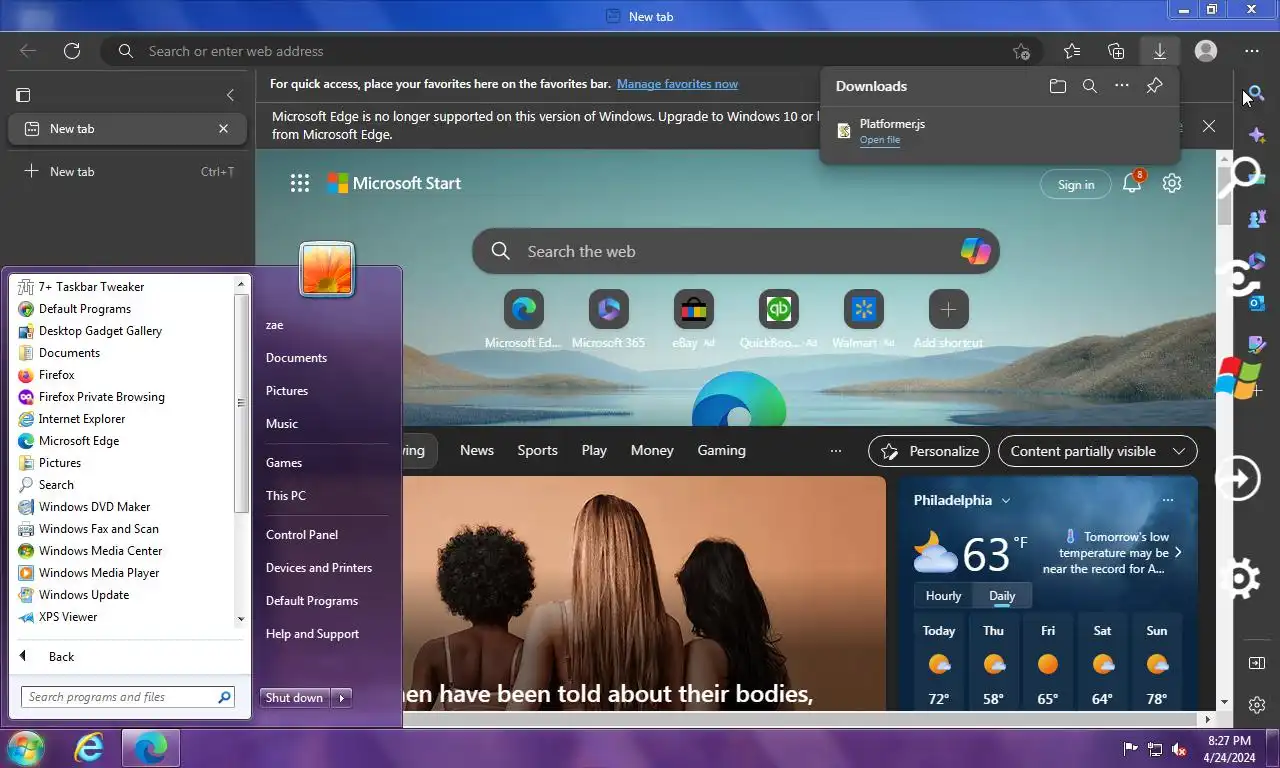The image size is (1280, 768).
Task: Open the Walmart shortcut tile
Action: tap(863, 319)
